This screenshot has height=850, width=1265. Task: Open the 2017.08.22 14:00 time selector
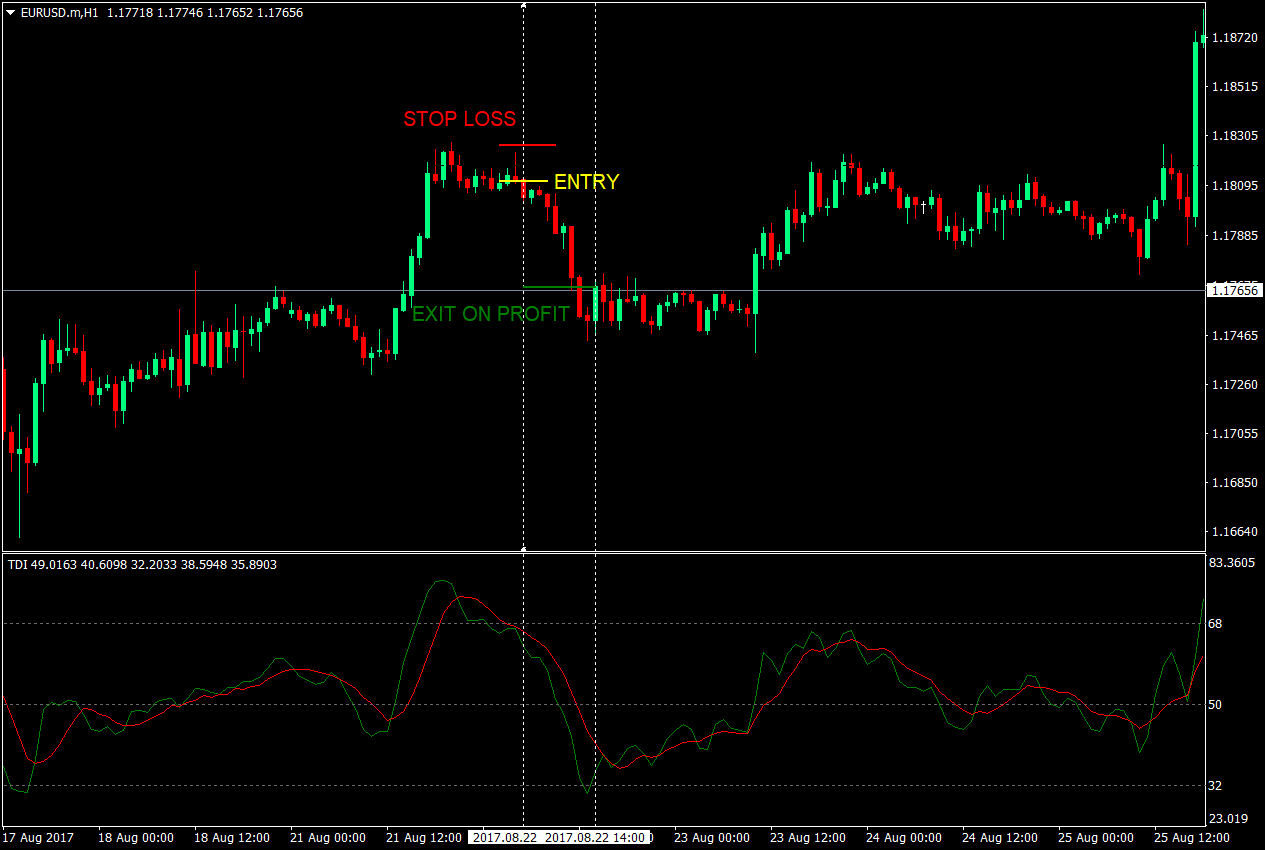point(595,838)
